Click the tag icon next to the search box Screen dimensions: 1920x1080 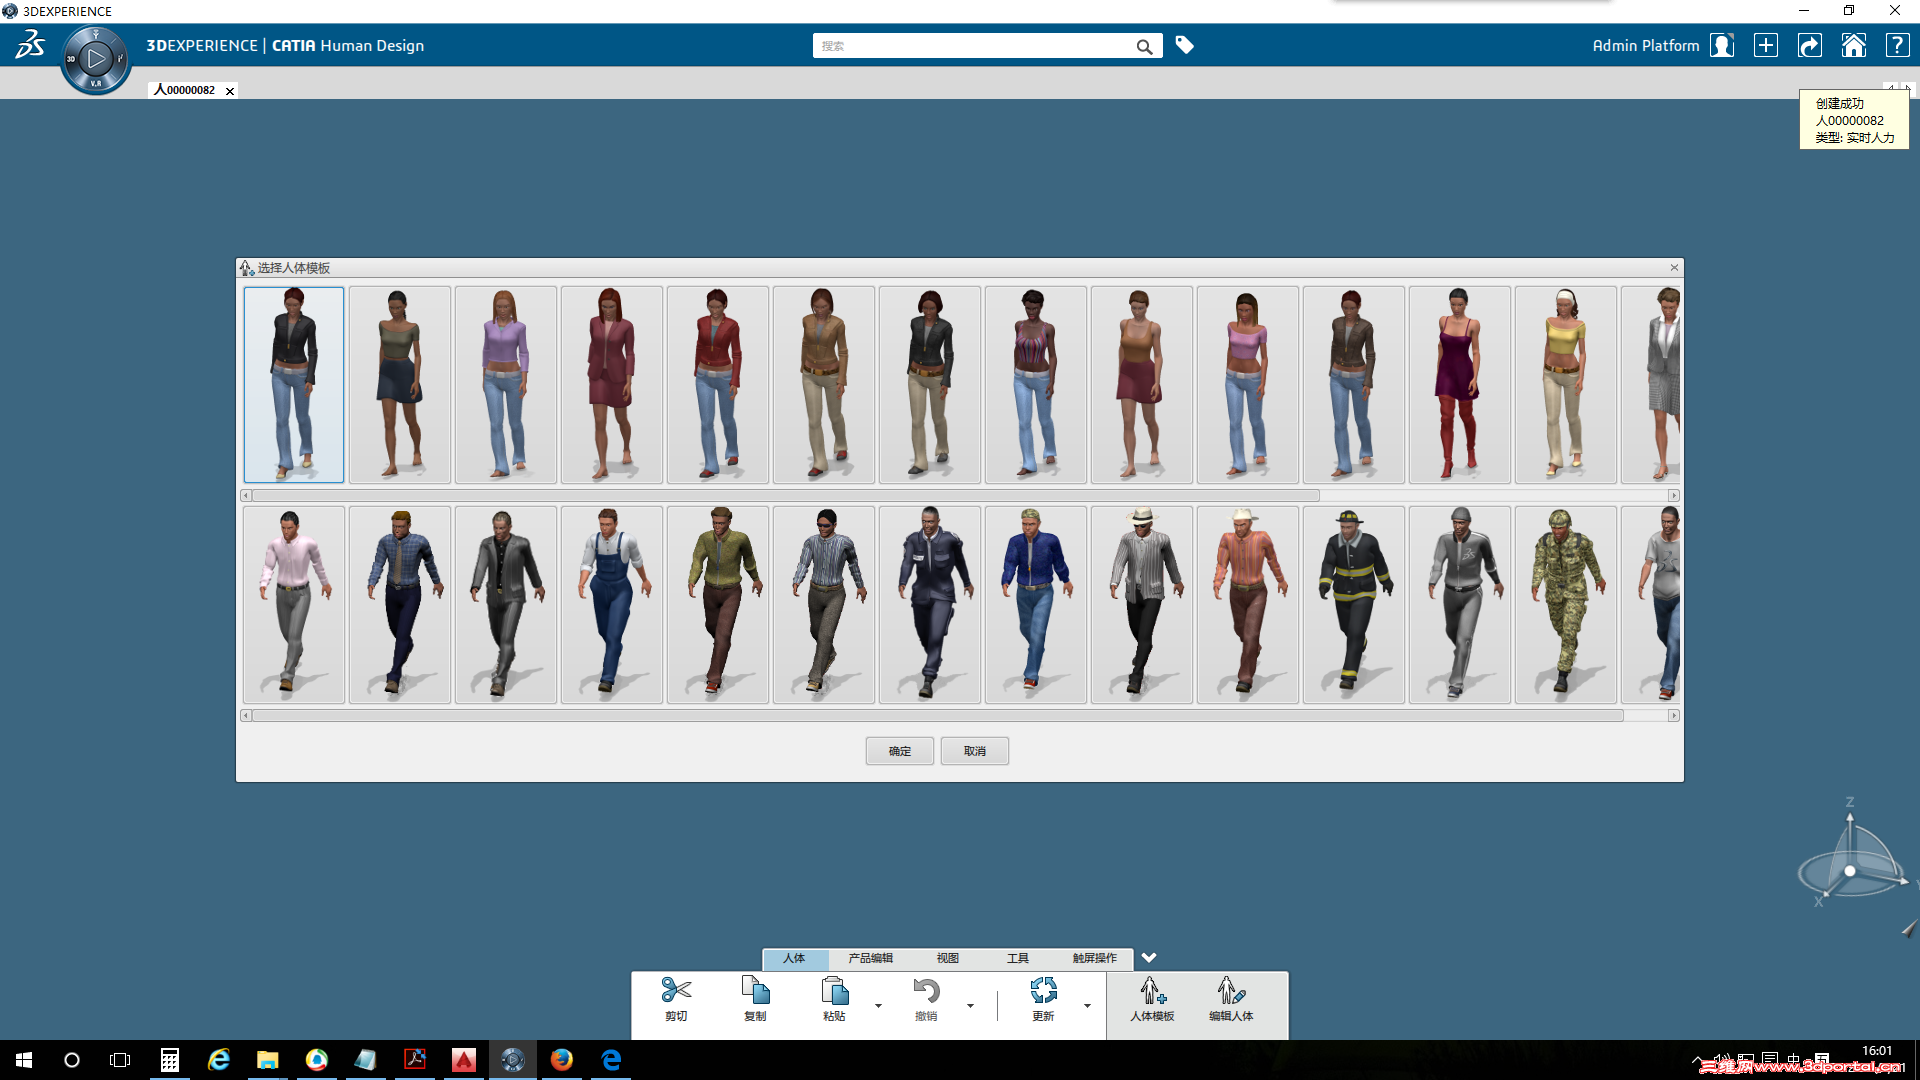click(x=1185, y=45)
